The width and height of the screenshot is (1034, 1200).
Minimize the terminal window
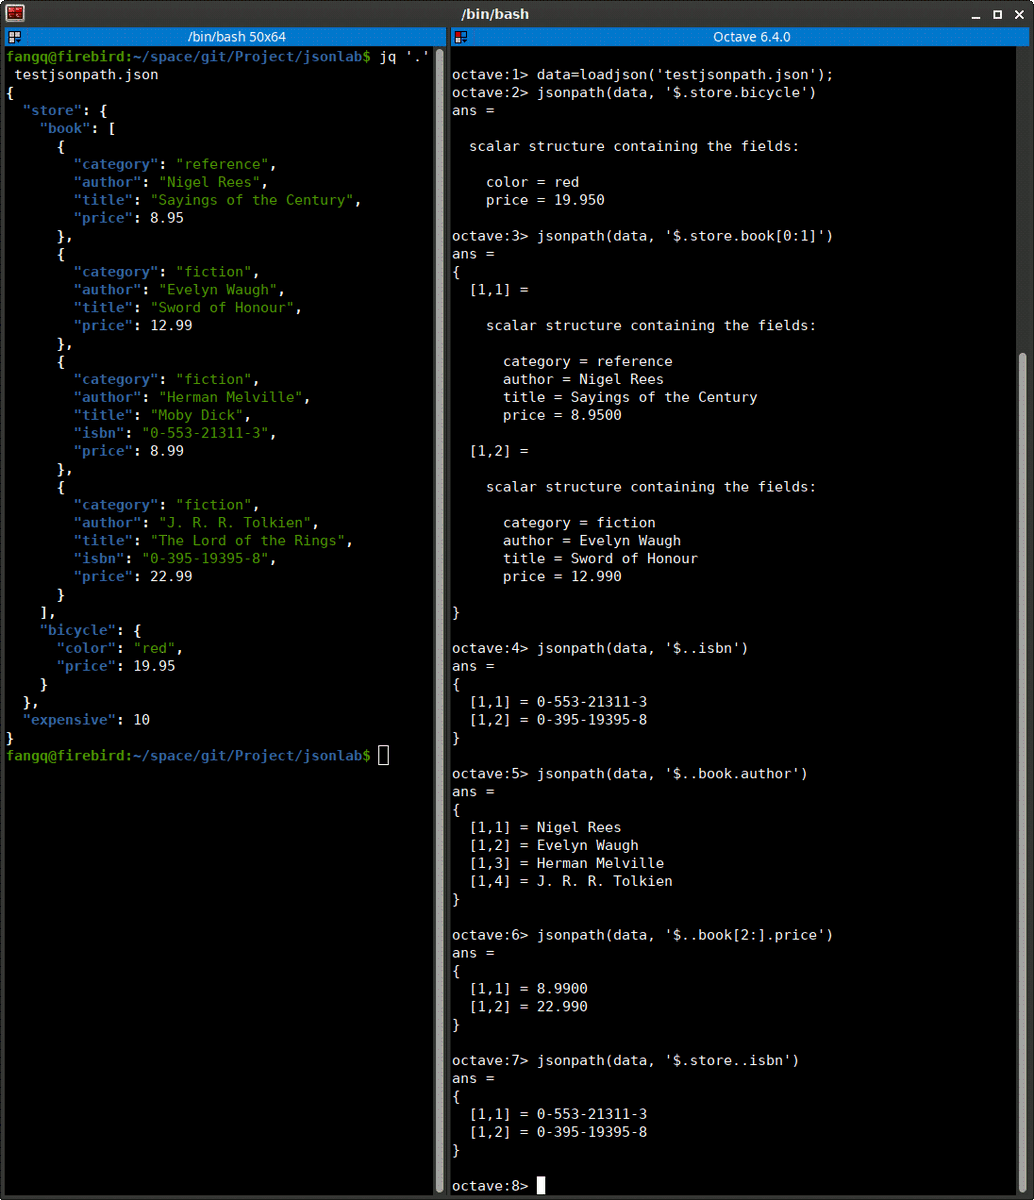coord(977,14)
